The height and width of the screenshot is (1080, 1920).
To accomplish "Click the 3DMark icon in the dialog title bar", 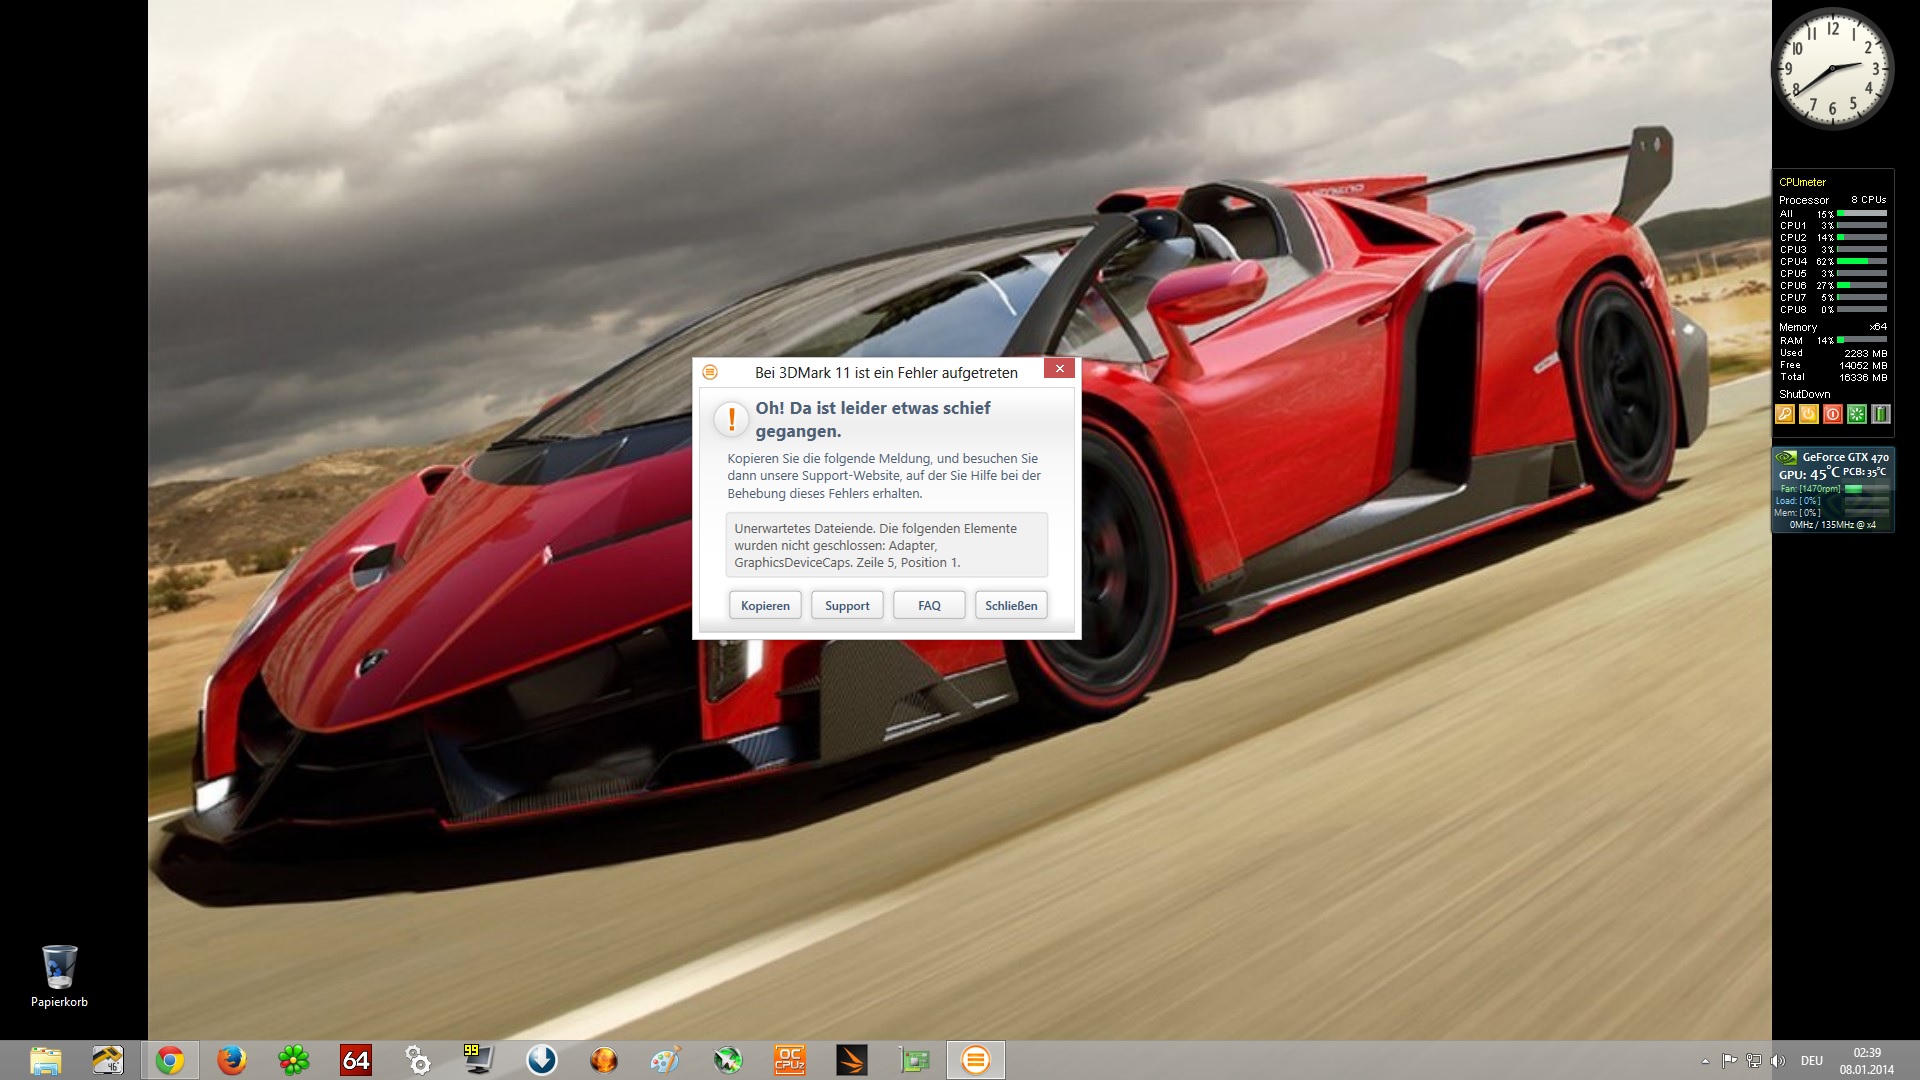I will point(710,372).
